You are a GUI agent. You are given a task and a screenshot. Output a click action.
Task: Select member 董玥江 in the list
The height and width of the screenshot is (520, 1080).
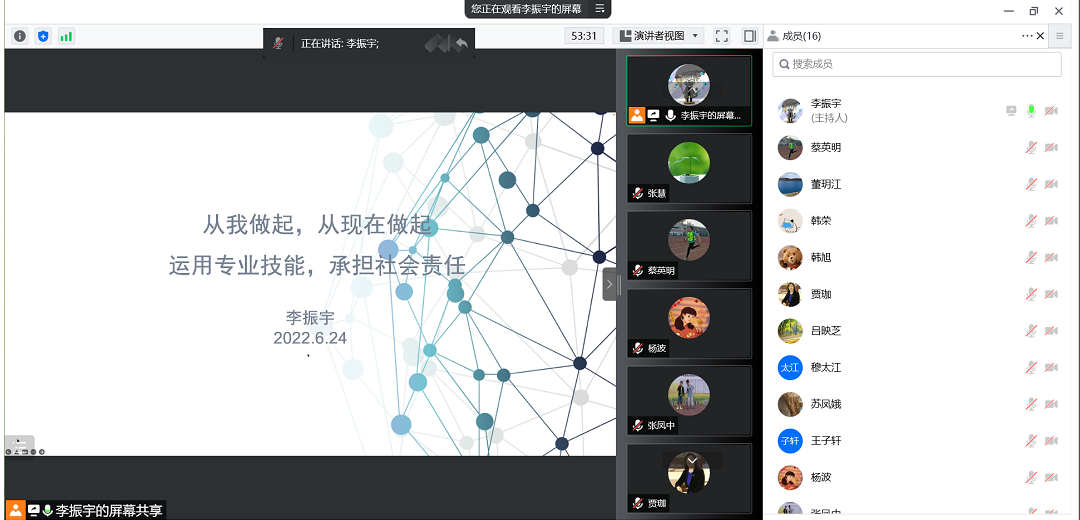pos(825,184)
